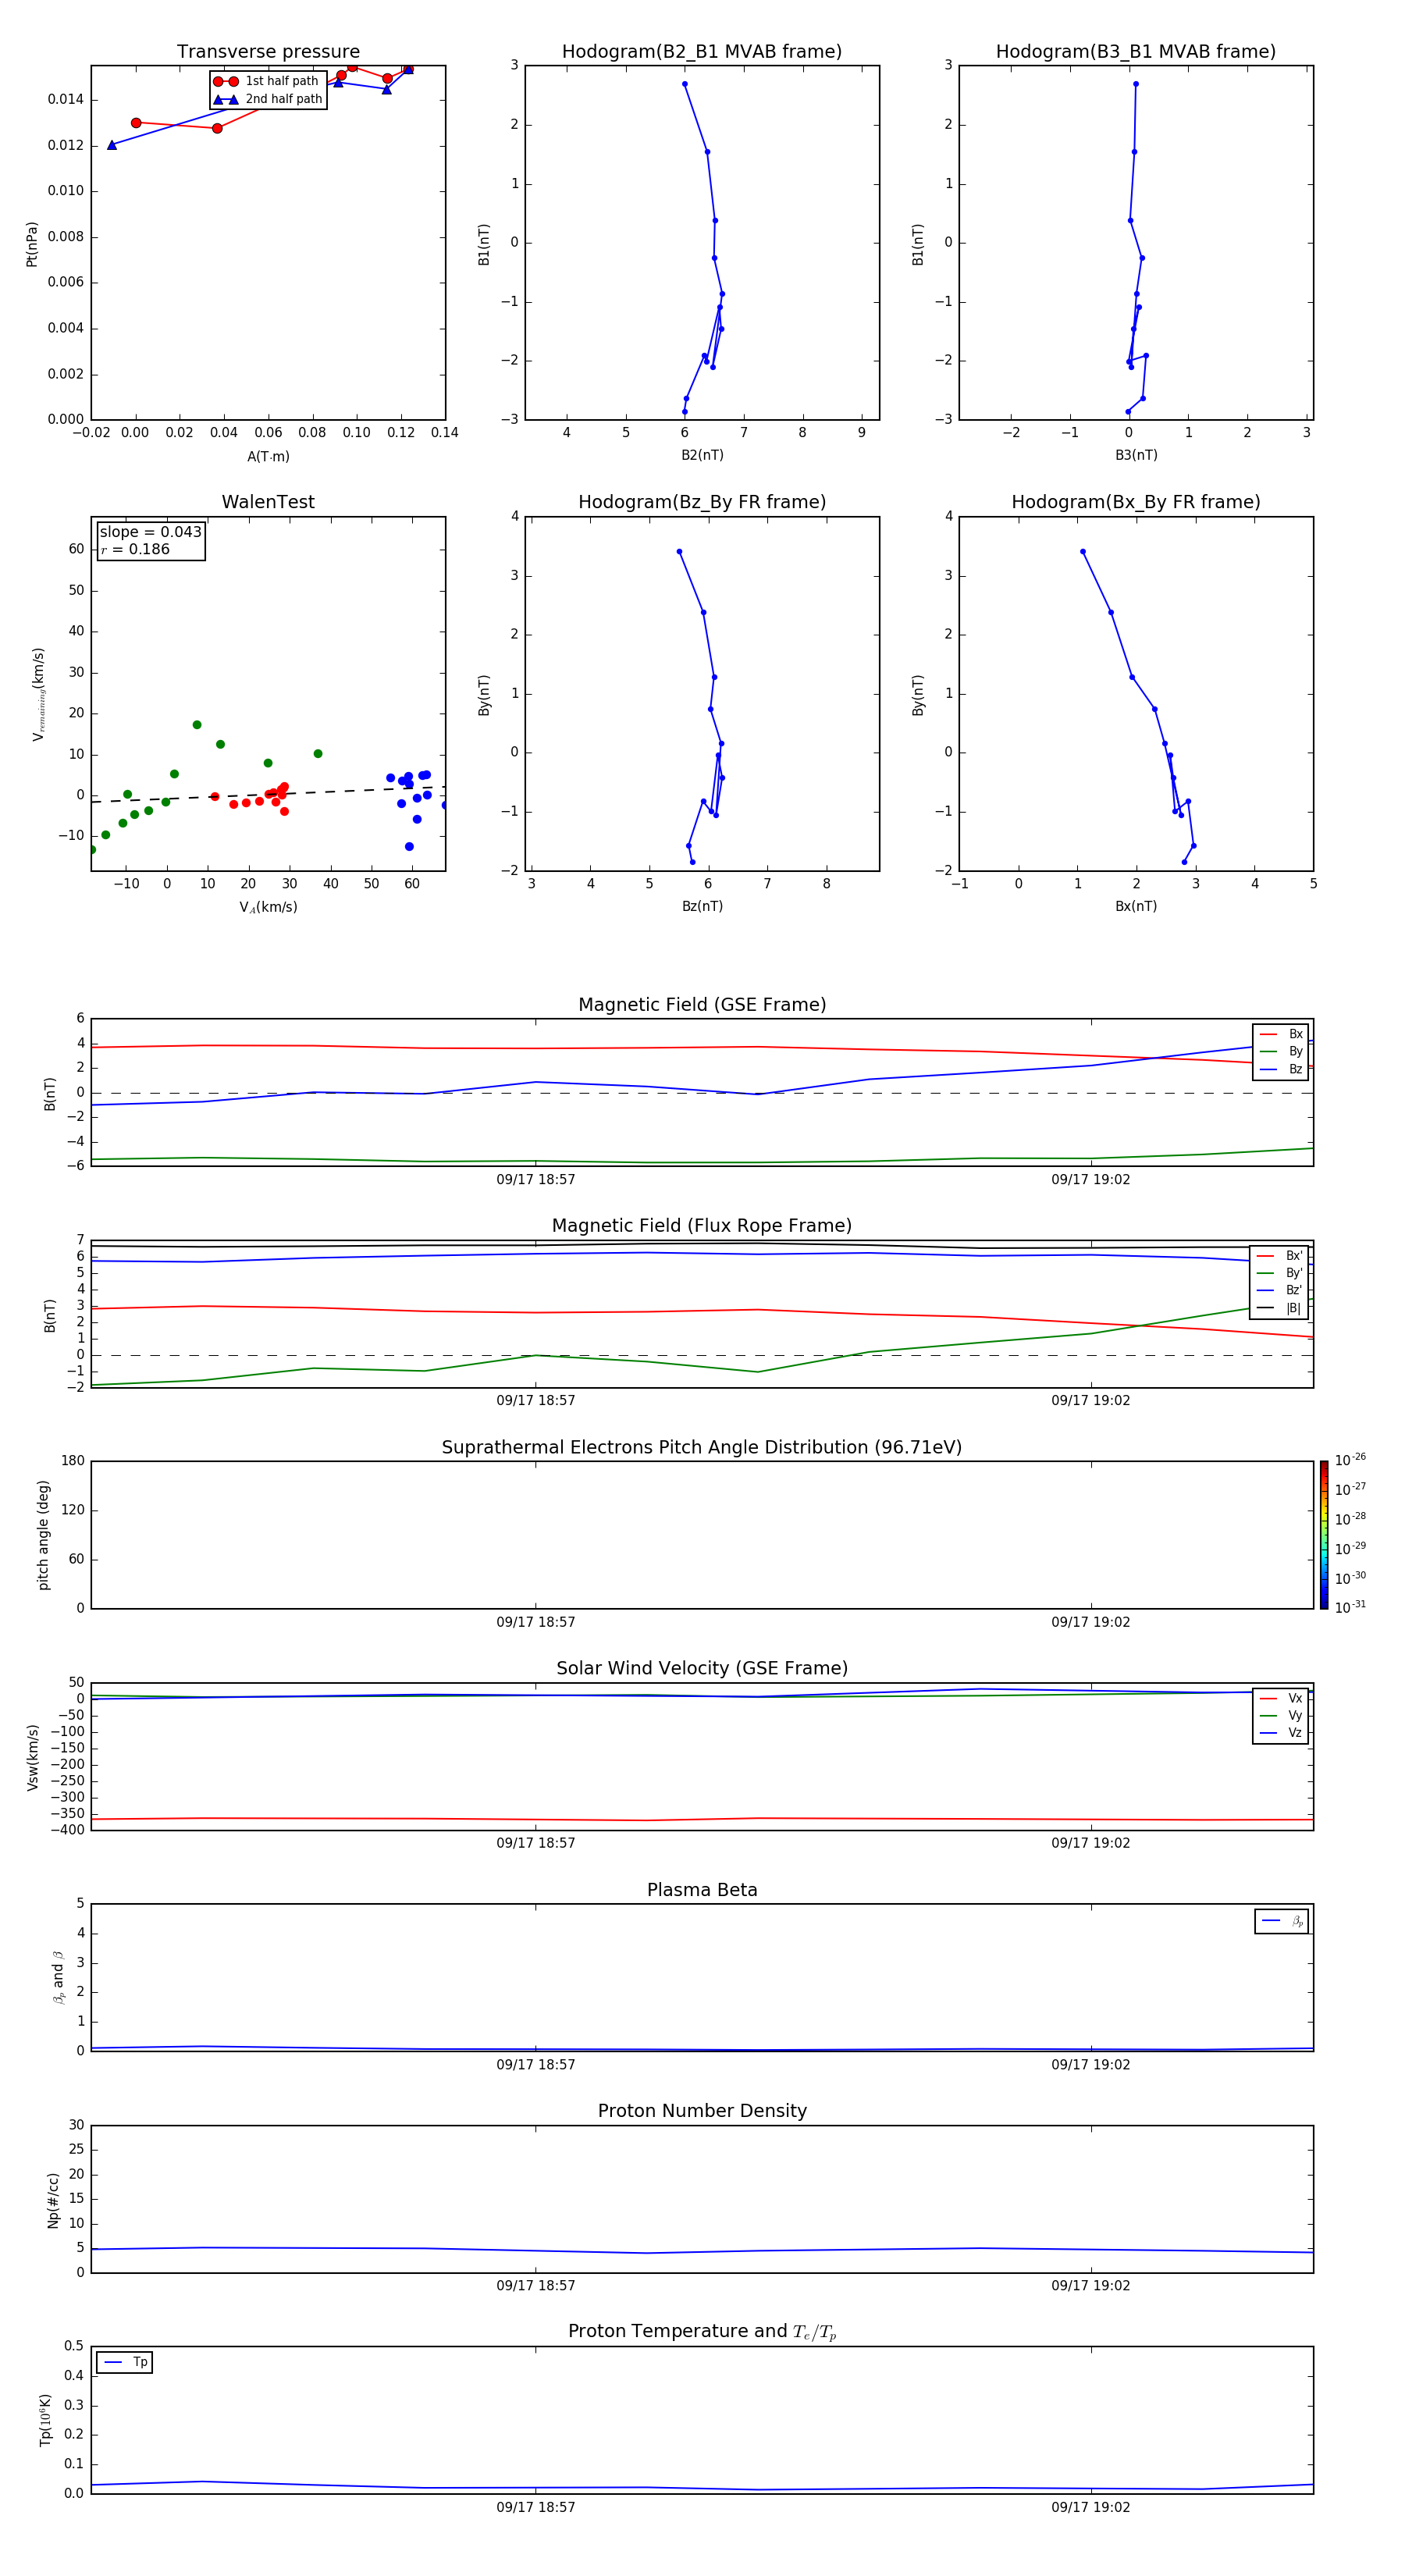1405x2576 pixels.
Task: Select the "Vy" velocity legend entry
Action: tap(1281, 1715)
